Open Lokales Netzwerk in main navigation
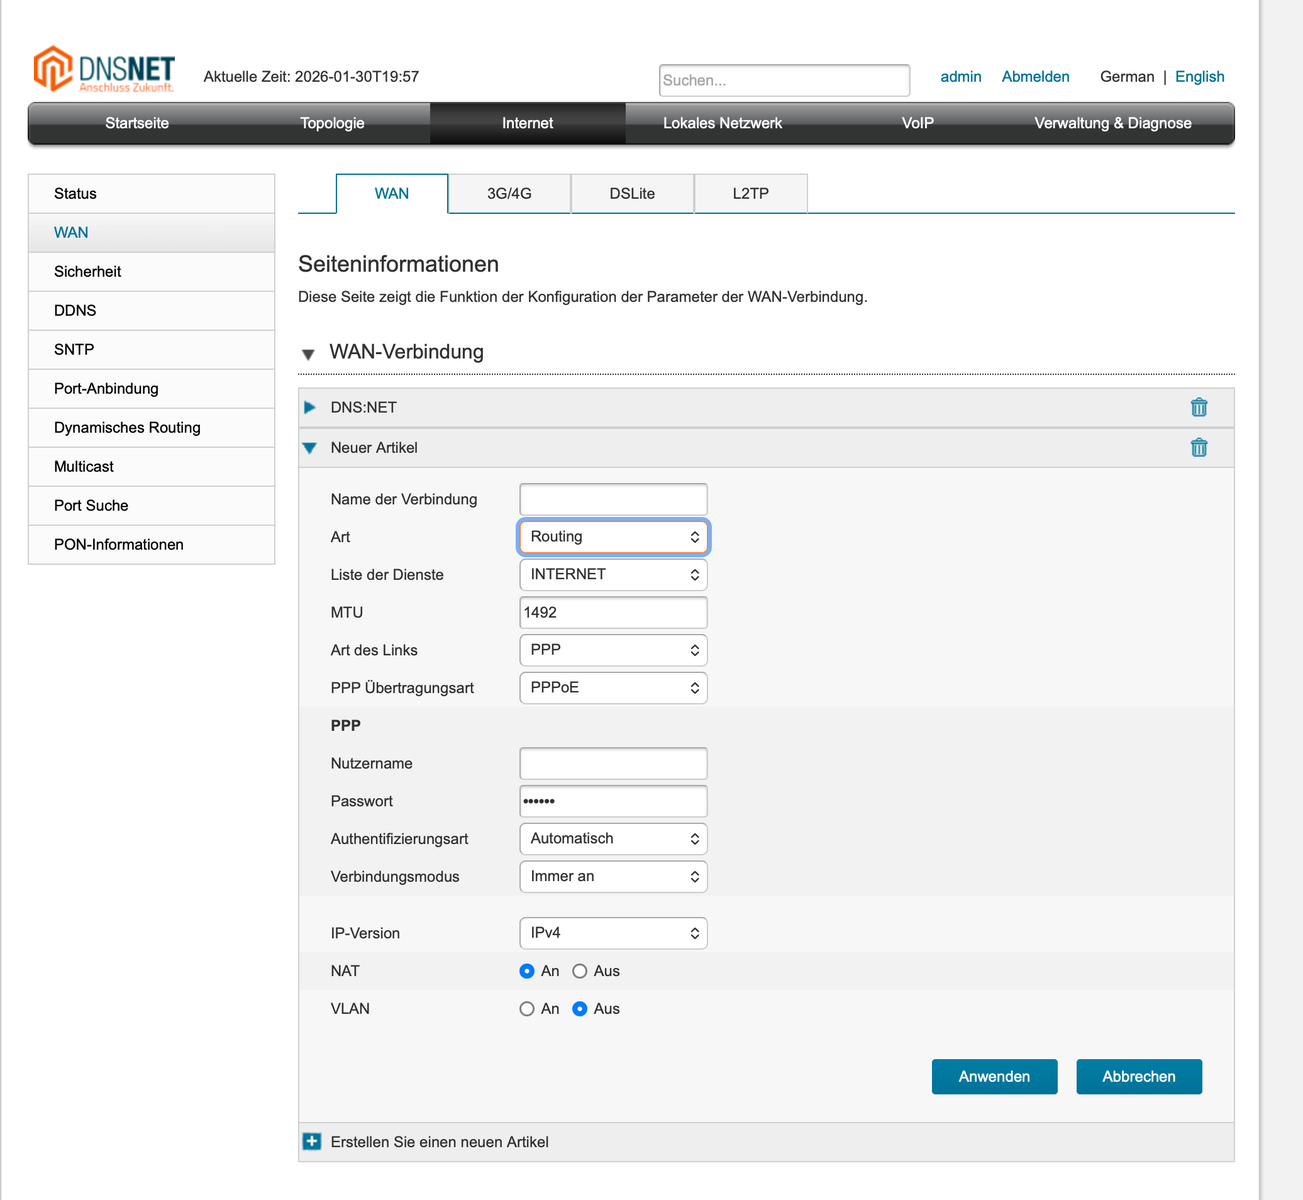This screenshot has width=1303, height=1200. [x=722, y=123]
